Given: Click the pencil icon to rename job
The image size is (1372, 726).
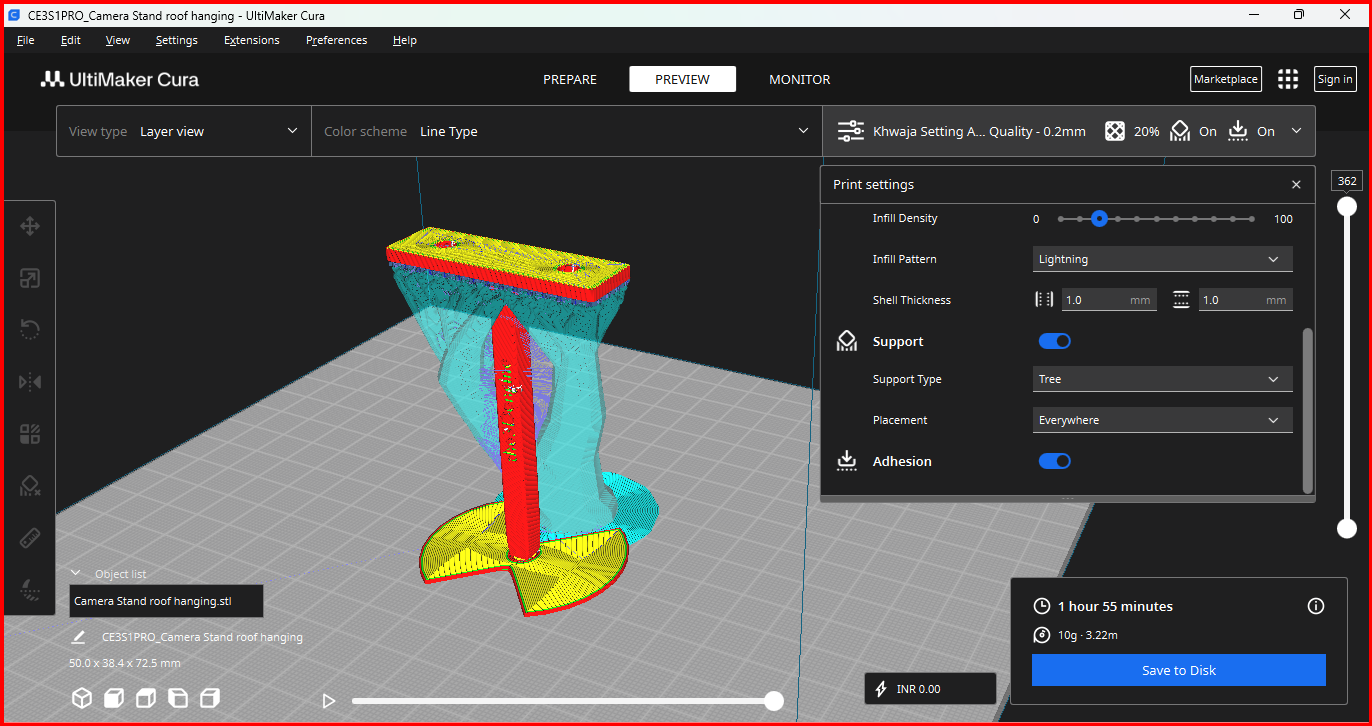Looking at the screenshot, I should (78, 637).
